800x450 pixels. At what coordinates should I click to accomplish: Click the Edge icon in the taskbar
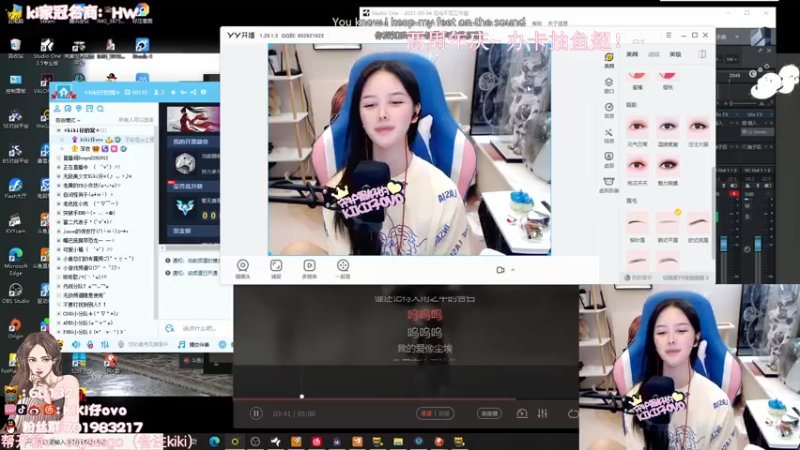point(214,441)
